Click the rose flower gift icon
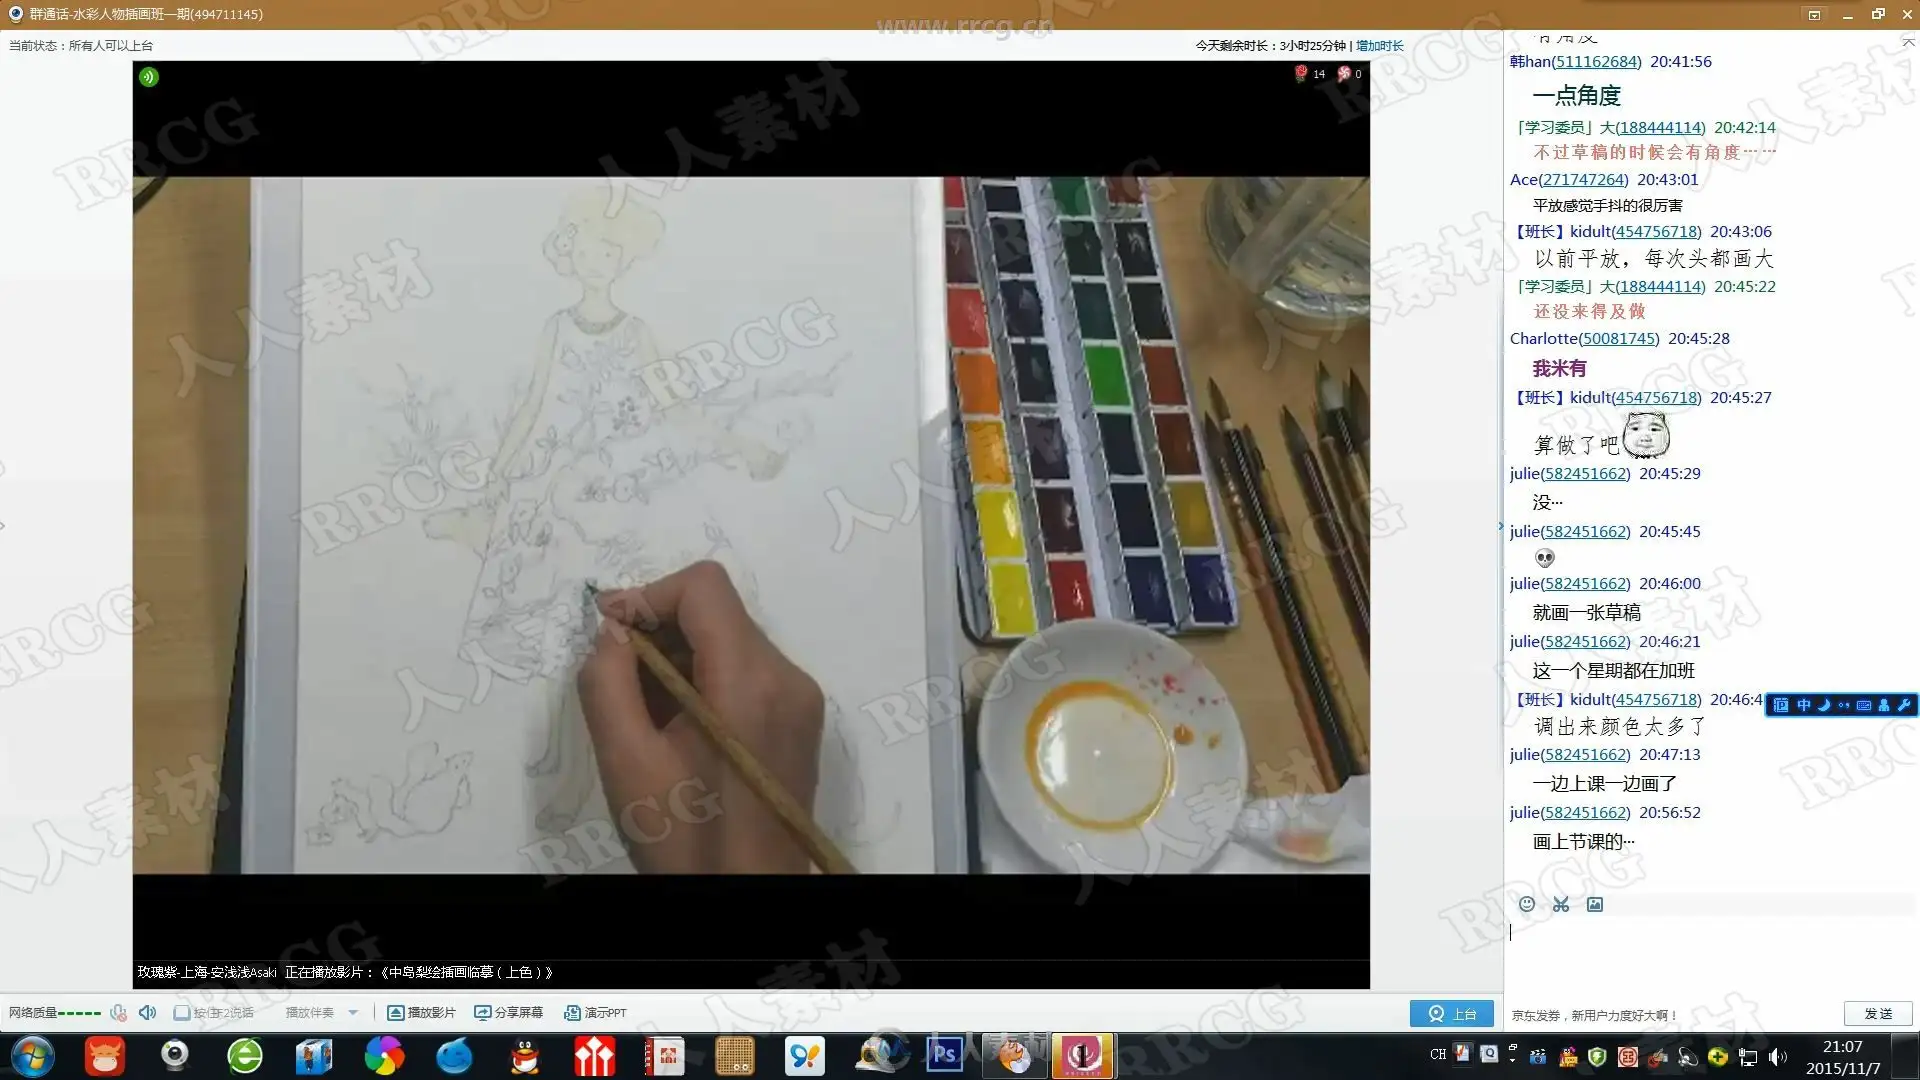1920x1080 pixels. pyautogui.click(x=1301, y=73)
